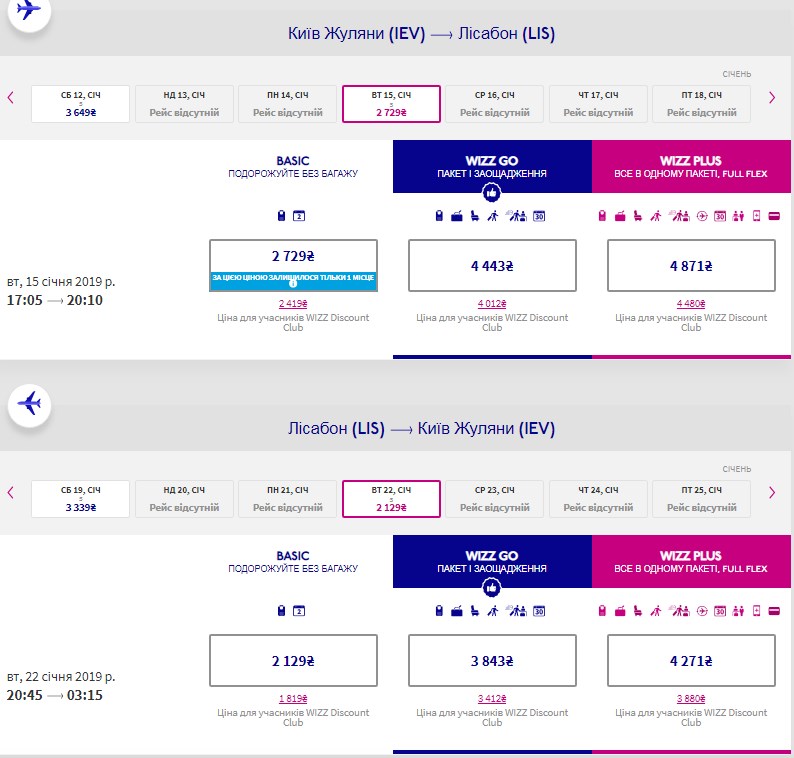
Task: Open the info icon under the 2 729₴ fare
Action: (x=293, y=284)
